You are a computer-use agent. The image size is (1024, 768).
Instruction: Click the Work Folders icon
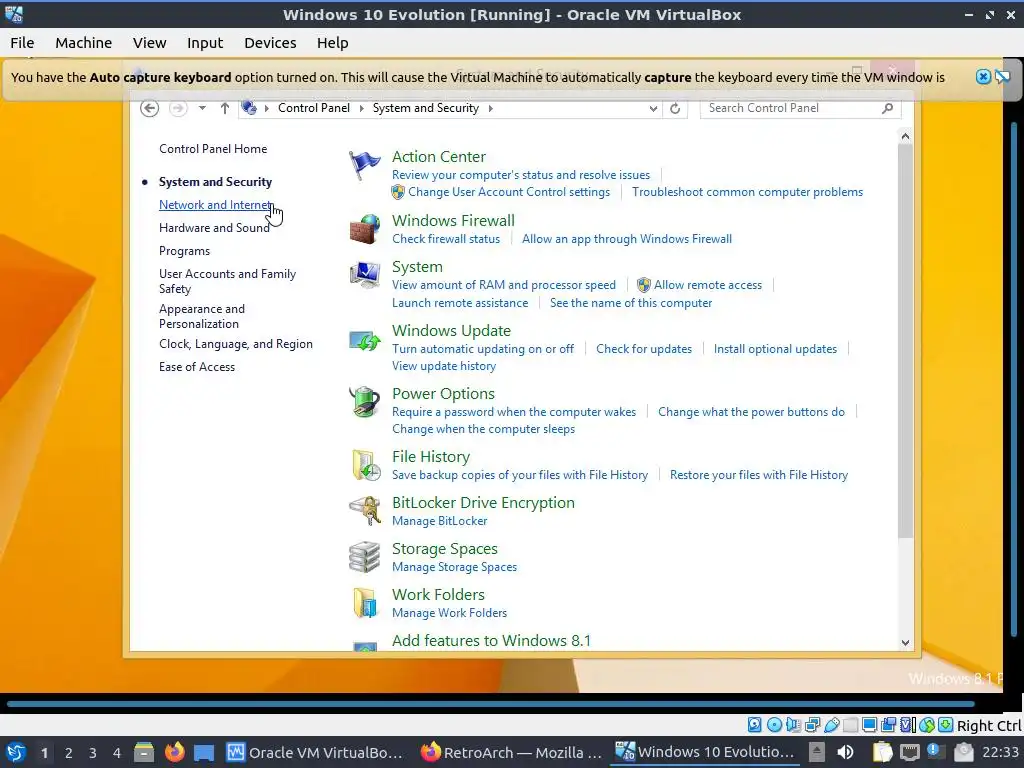tap(365, 602)
